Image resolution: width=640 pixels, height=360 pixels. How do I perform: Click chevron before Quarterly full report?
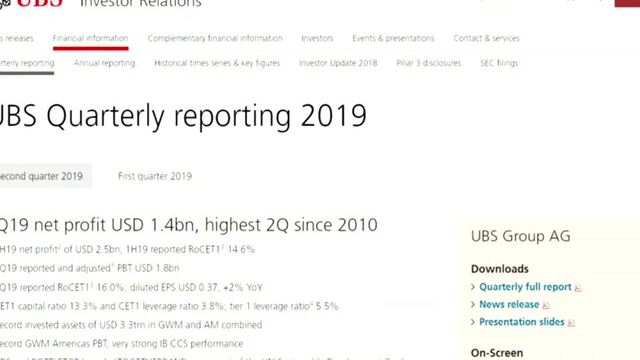(x=473, y=287)
